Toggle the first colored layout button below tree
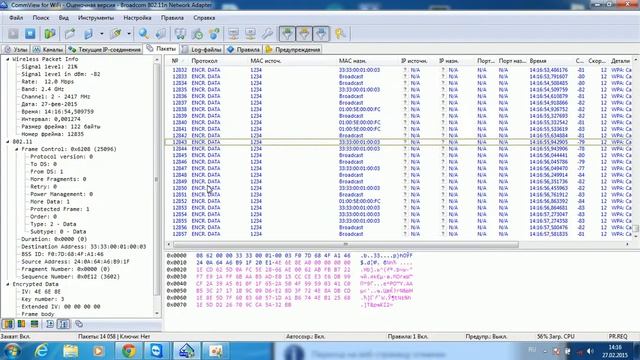The height and width of the screenshot is (360, 640). coord(8,324)
